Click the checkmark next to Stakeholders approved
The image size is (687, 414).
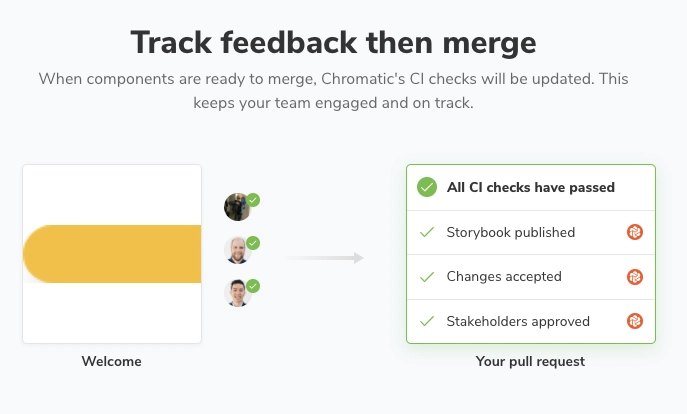pyautogui.click(x=427, y=321)
